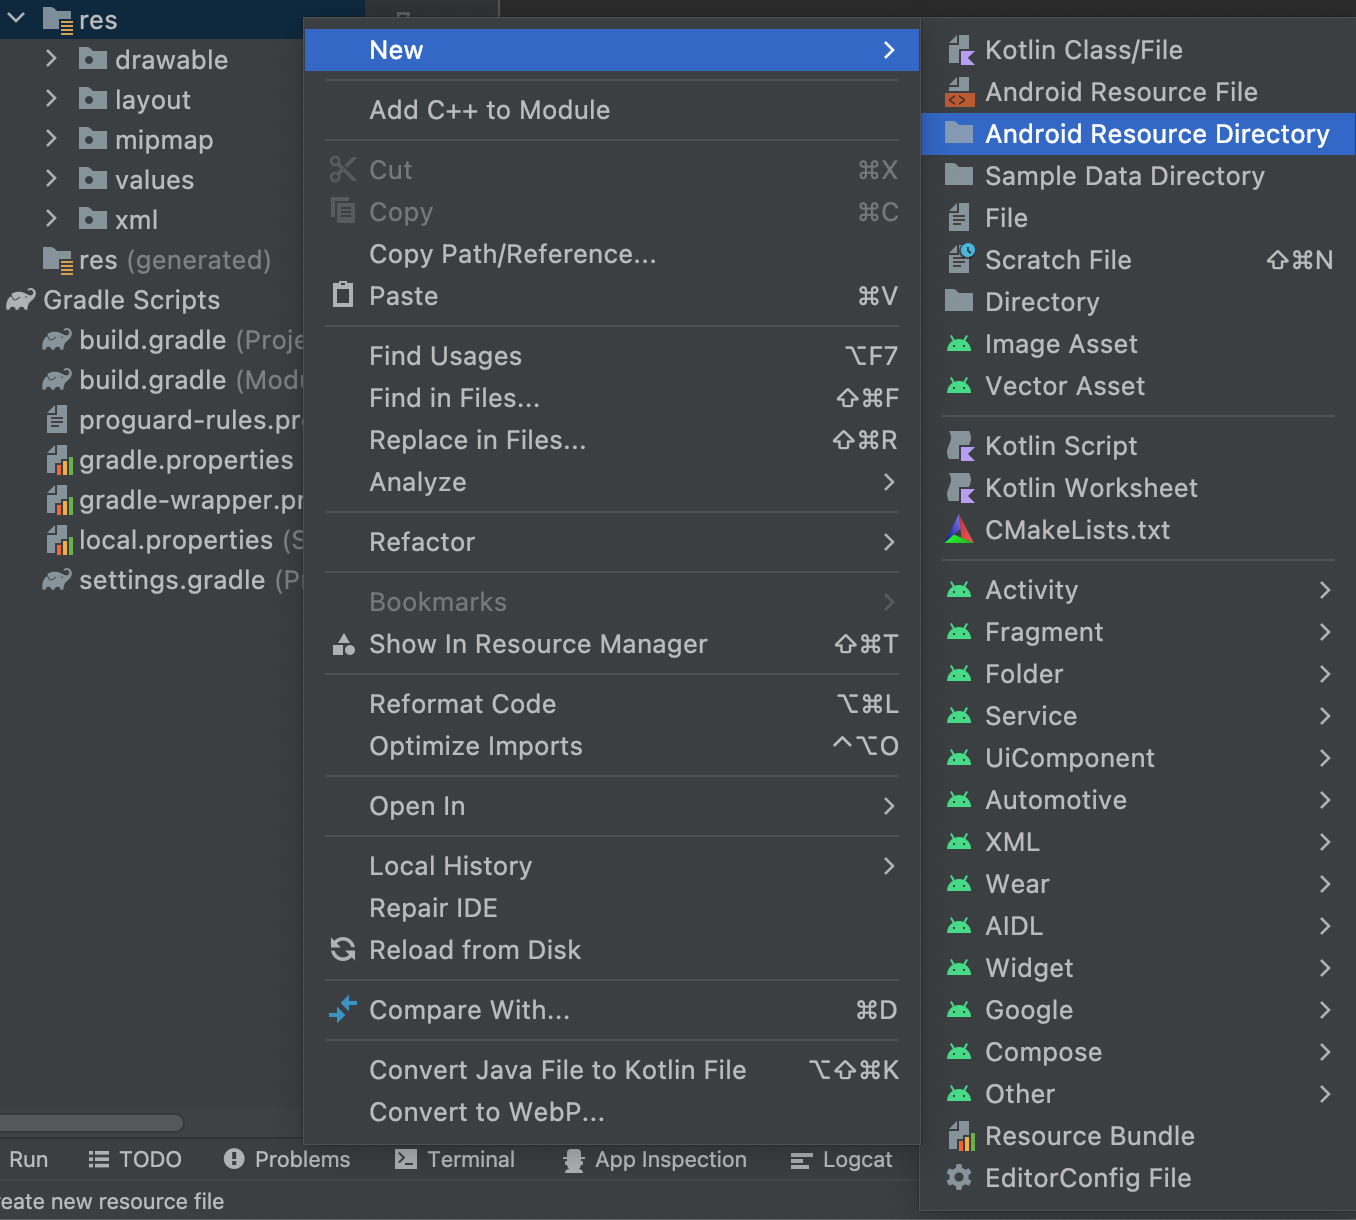Open the Activity submenu arrow

coord(1325,590)
